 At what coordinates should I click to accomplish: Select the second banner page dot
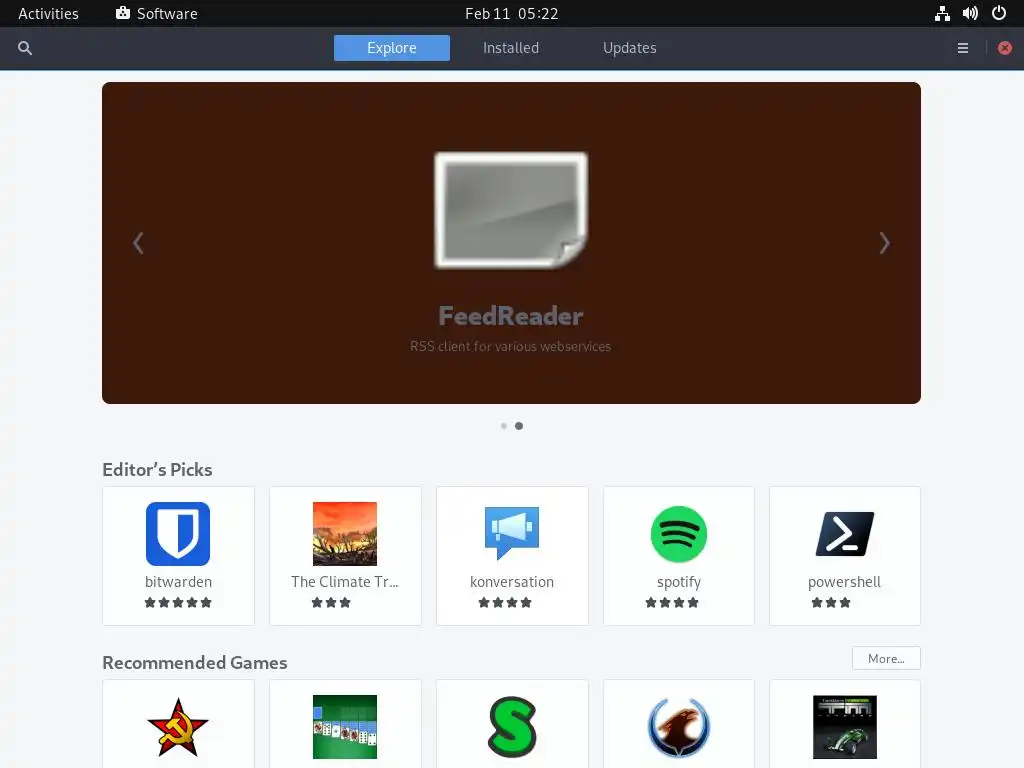click(x=519, y=426)
